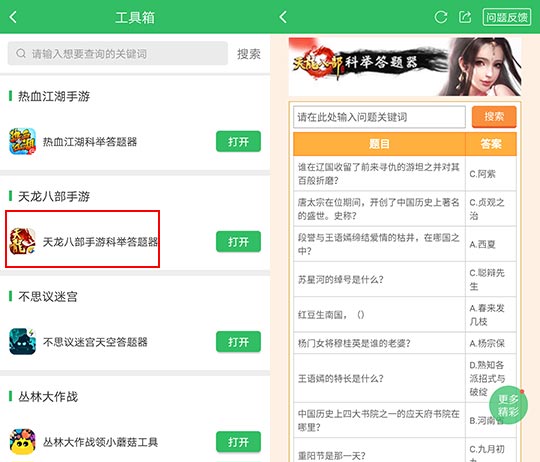The image size is (540, 462).
Task: Select 热血江湖科举答题器 list entry text
Action: pyautogui.click(x=90, y=141)
